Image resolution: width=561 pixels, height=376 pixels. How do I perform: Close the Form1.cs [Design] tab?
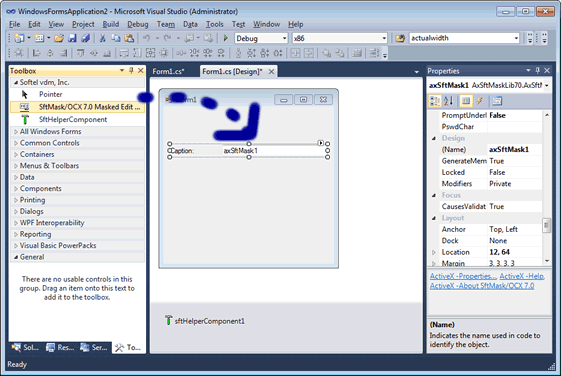(272, 72)
